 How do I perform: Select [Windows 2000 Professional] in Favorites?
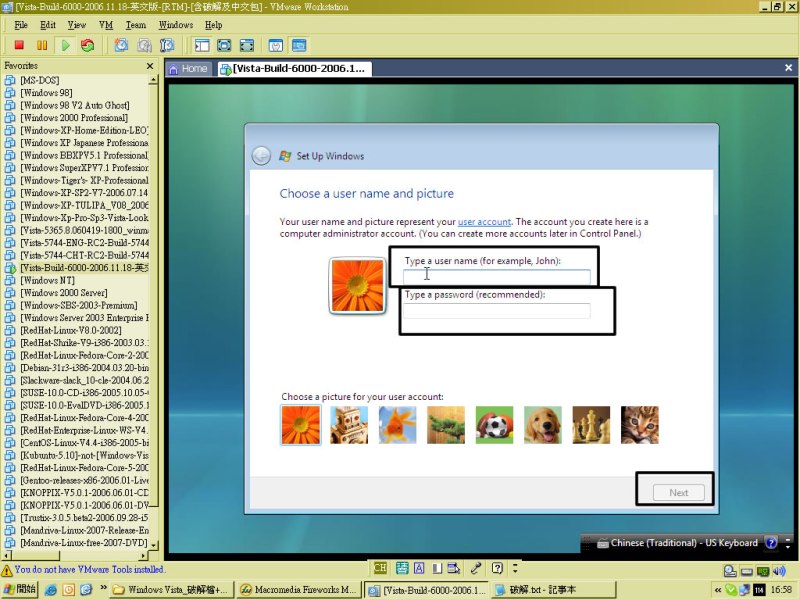pyautogui.click(x=74, y=118)
